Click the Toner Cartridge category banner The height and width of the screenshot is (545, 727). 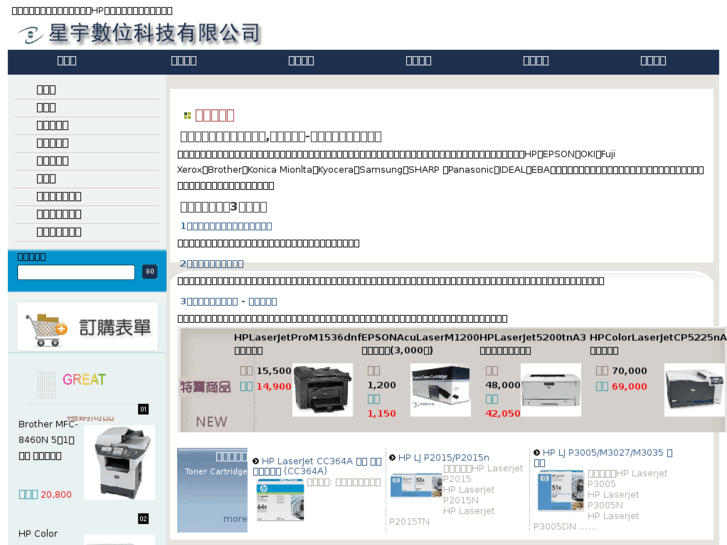(212, 490)
